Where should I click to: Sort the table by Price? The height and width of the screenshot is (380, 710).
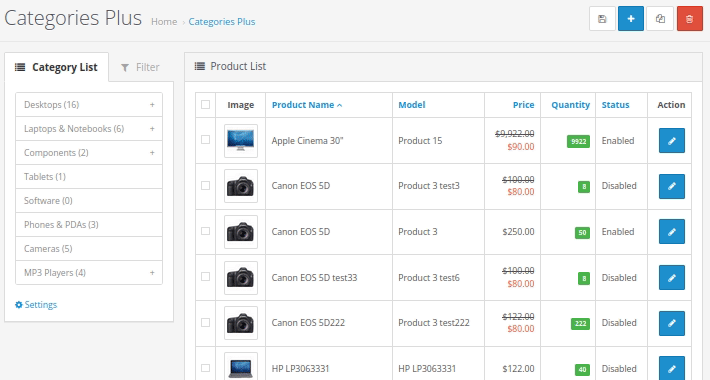pos(523,105)
